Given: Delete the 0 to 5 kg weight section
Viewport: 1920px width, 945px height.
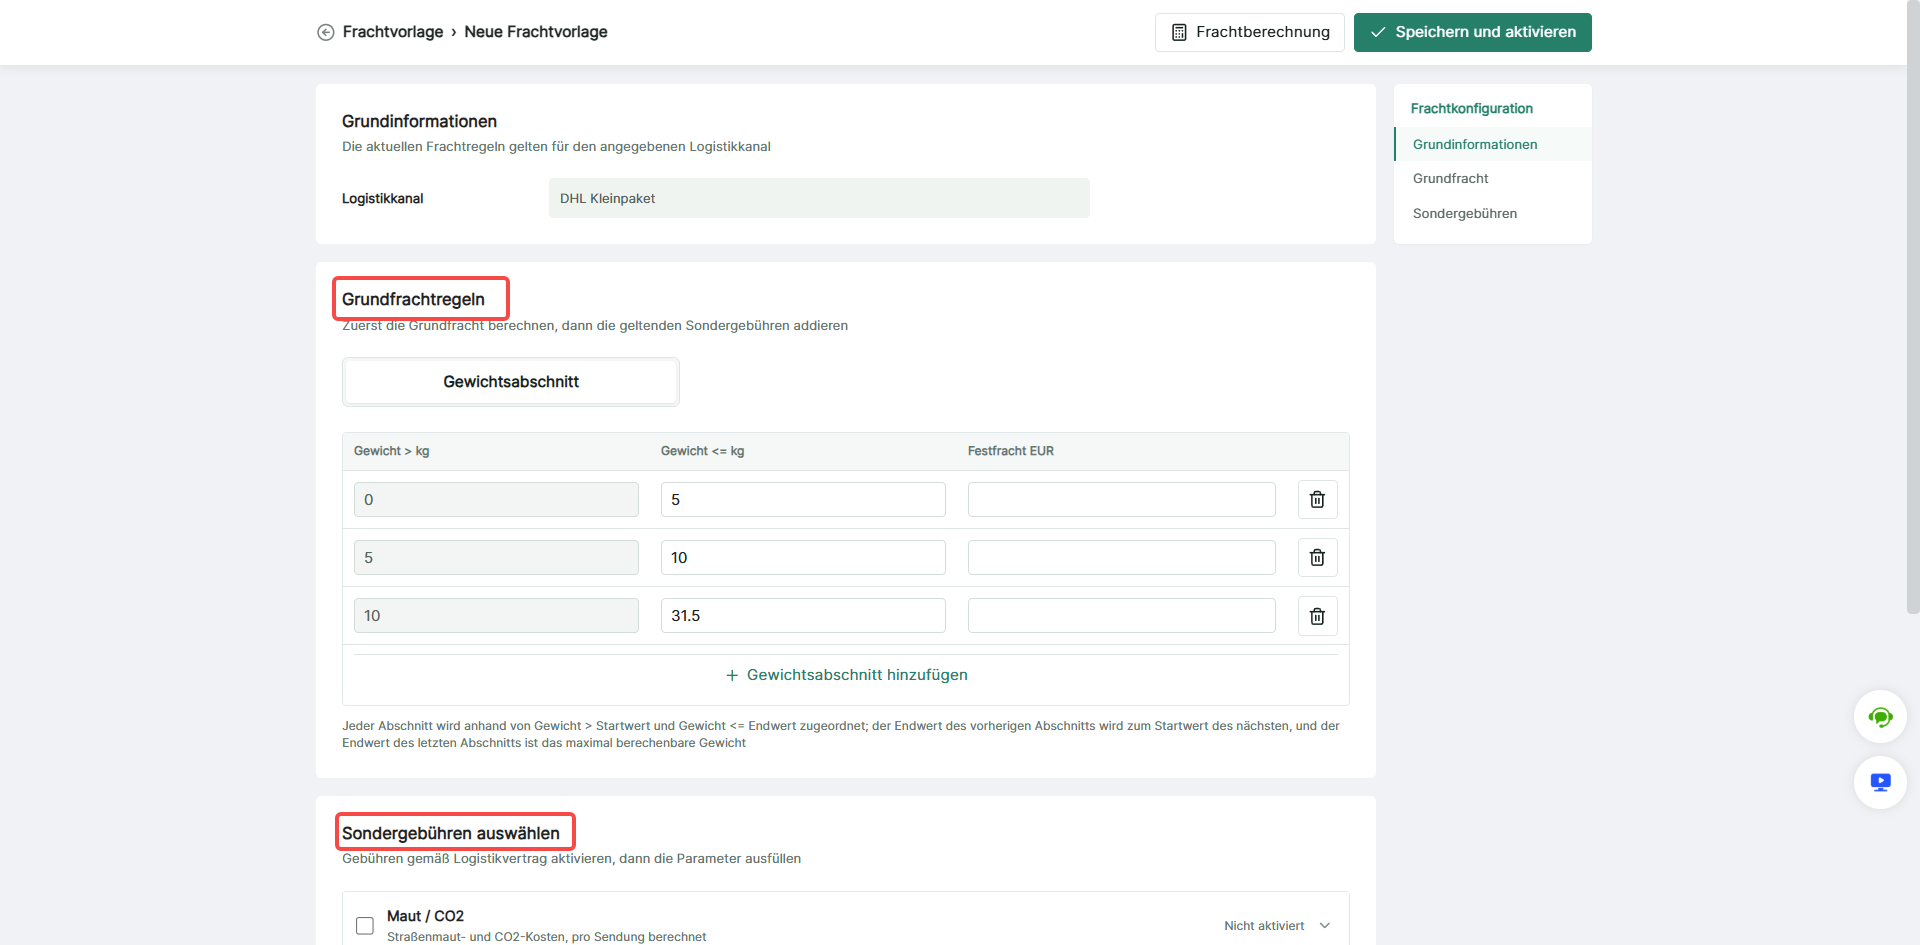Looking at the screenshot, I should click(1318, 500).
